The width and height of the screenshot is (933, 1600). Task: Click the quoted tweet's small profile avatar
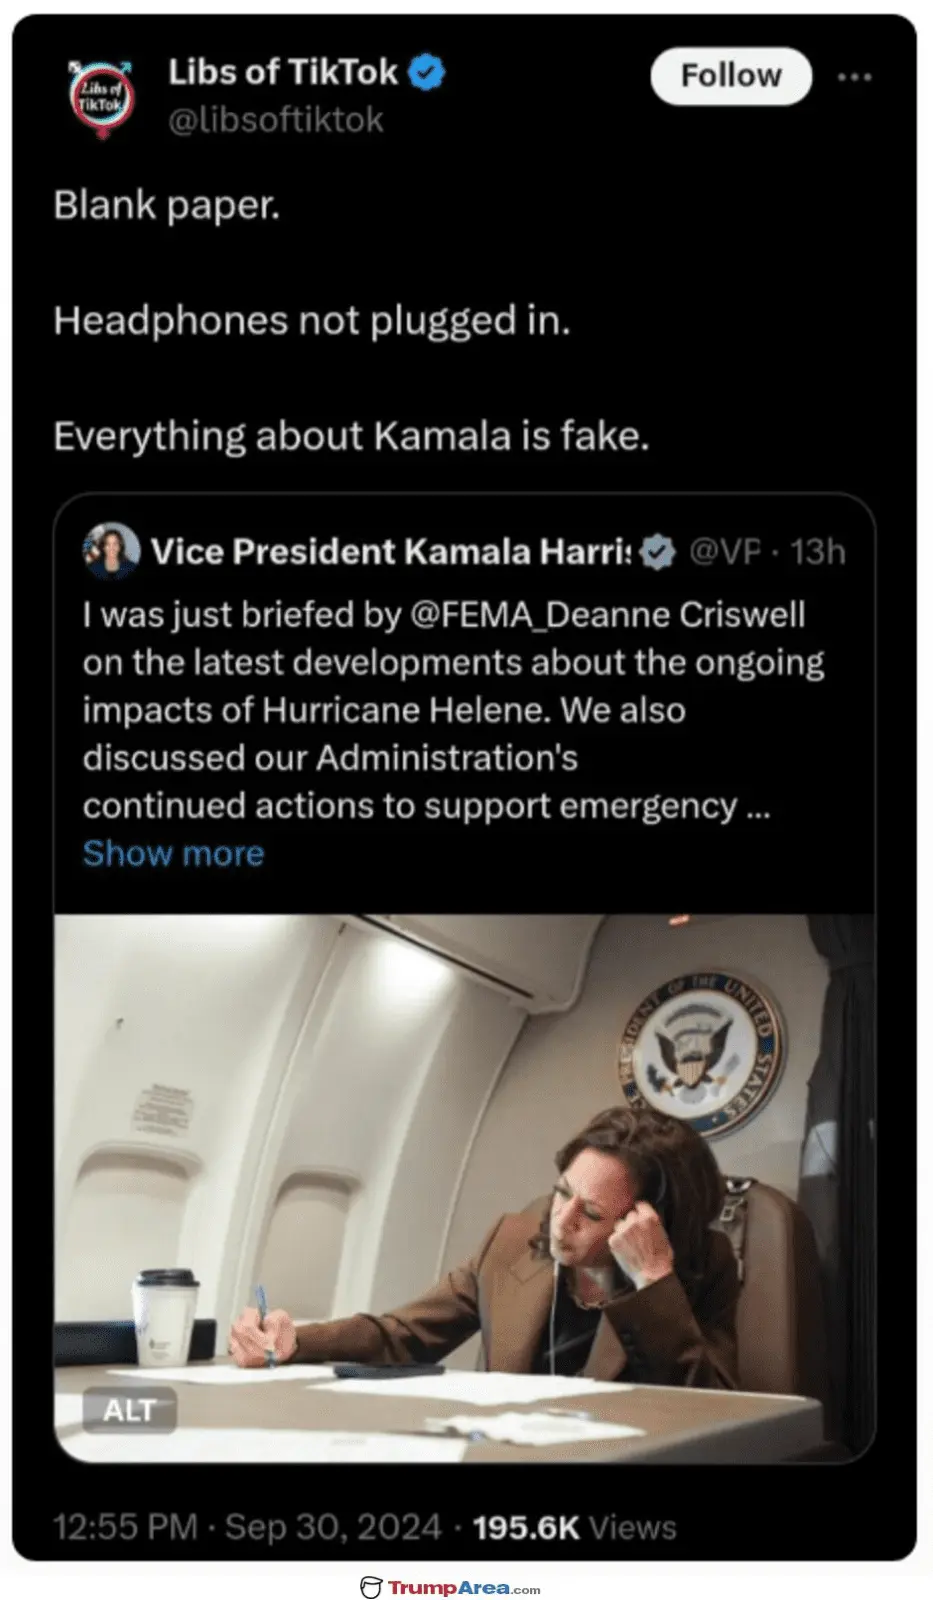click(x=111, y=551)
